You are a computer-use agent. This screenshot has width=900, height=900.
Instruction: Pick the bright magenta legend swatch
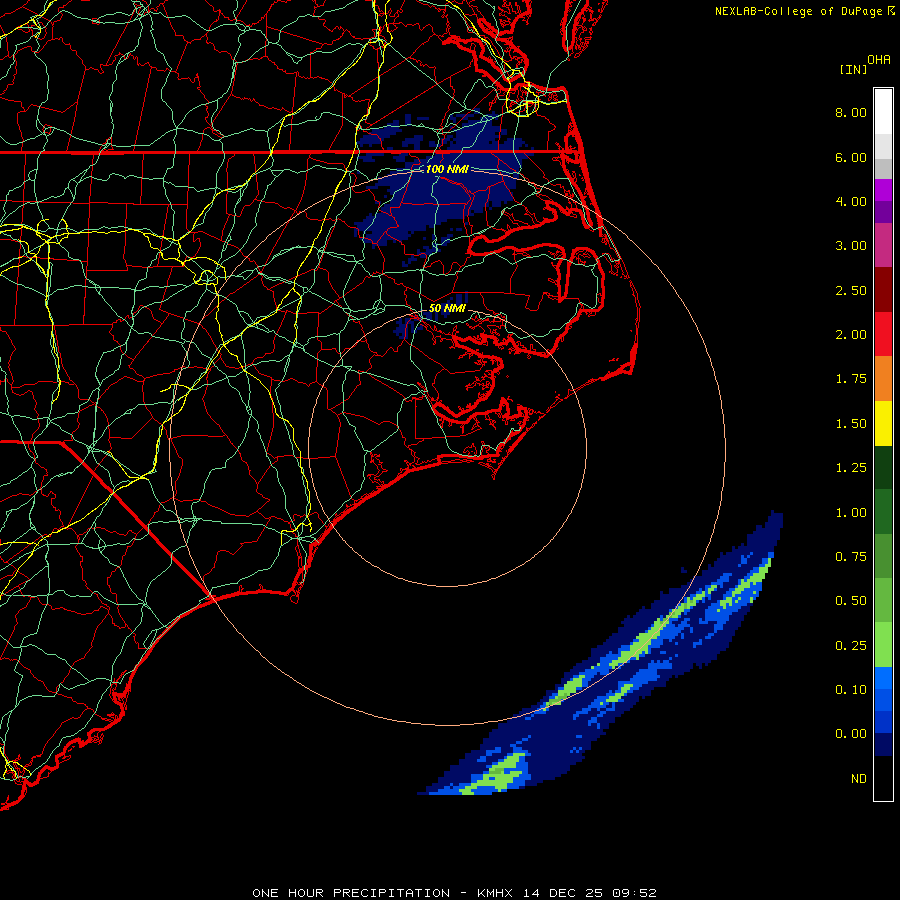point(883,190)
